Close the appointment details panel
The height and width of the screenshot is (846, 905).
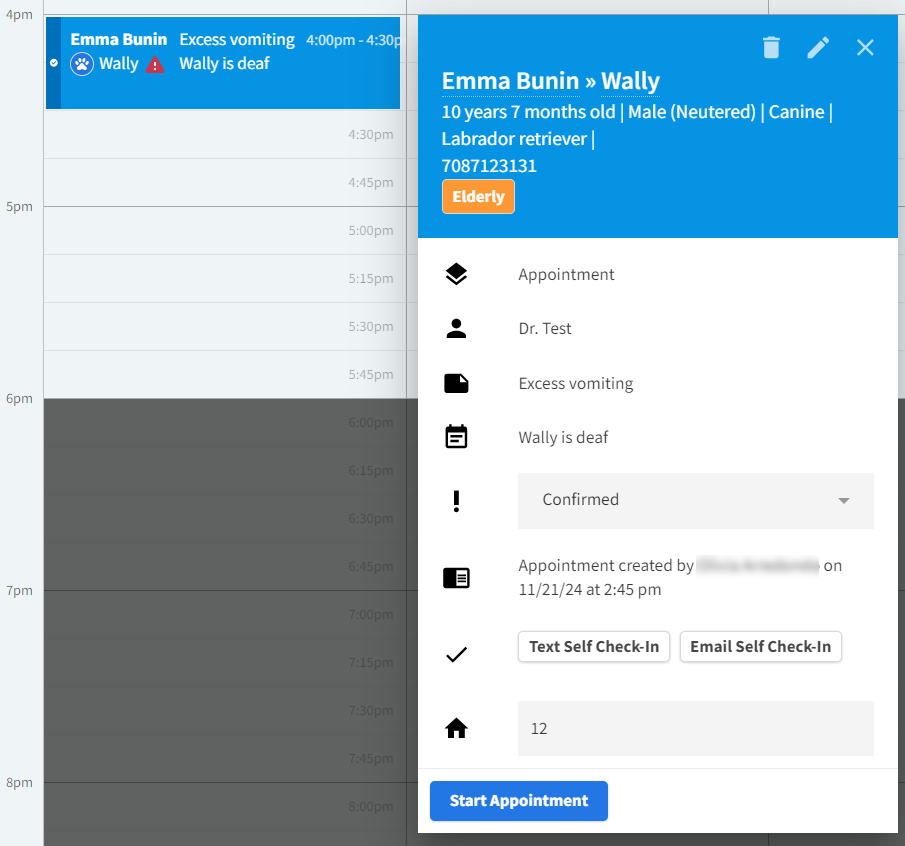865,47
